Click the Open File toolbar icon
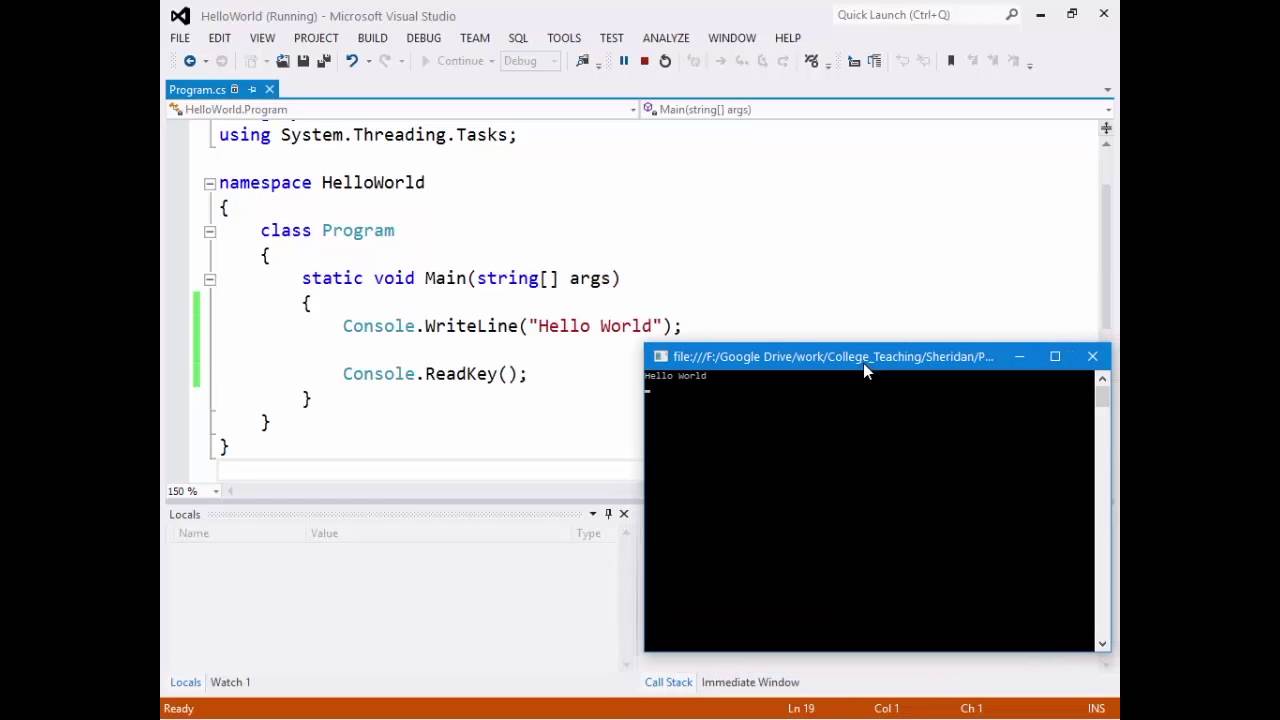Viewport: 1280px width, 720px height. click(283, 61)
